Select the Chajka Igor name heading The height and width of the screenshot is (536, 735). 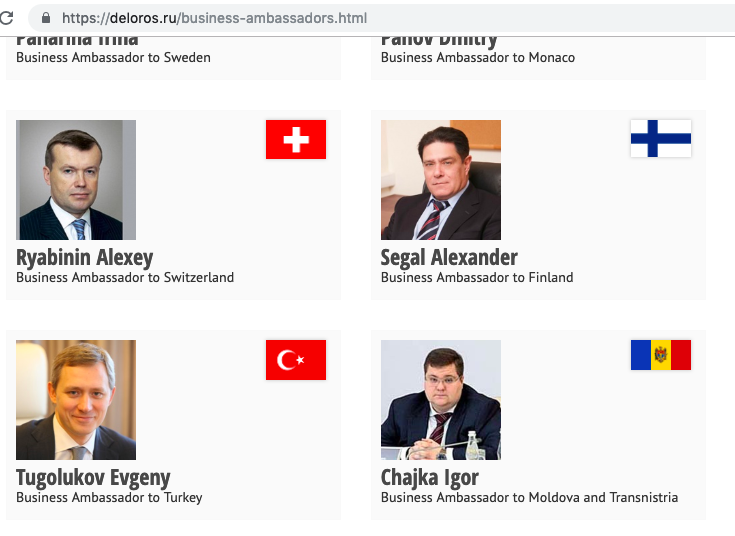tap(429, 477)
